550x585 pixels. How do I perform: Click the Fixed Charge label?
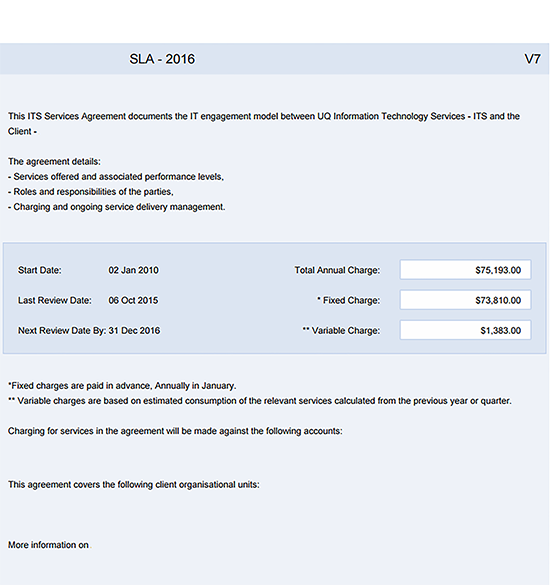coord(349,300)
